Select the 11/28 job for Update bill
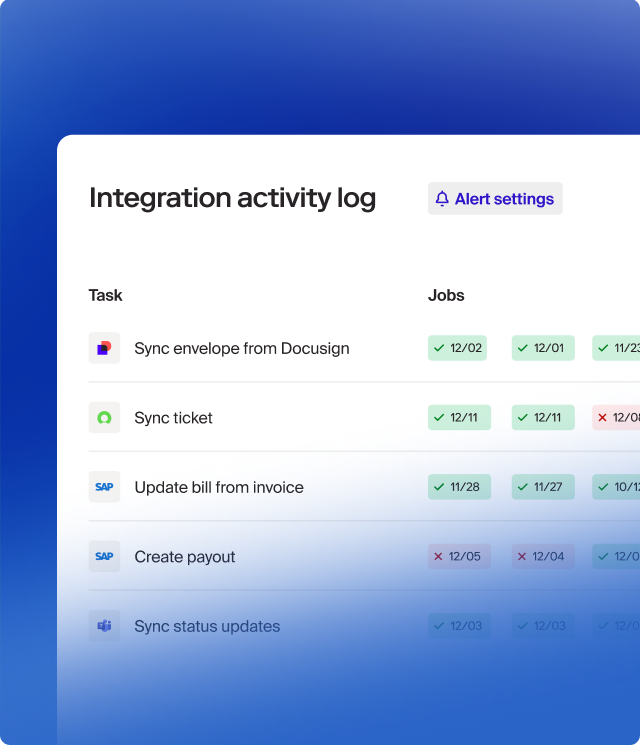The height and width of the screenshot is (745, 640). click(x=459, y=487)
